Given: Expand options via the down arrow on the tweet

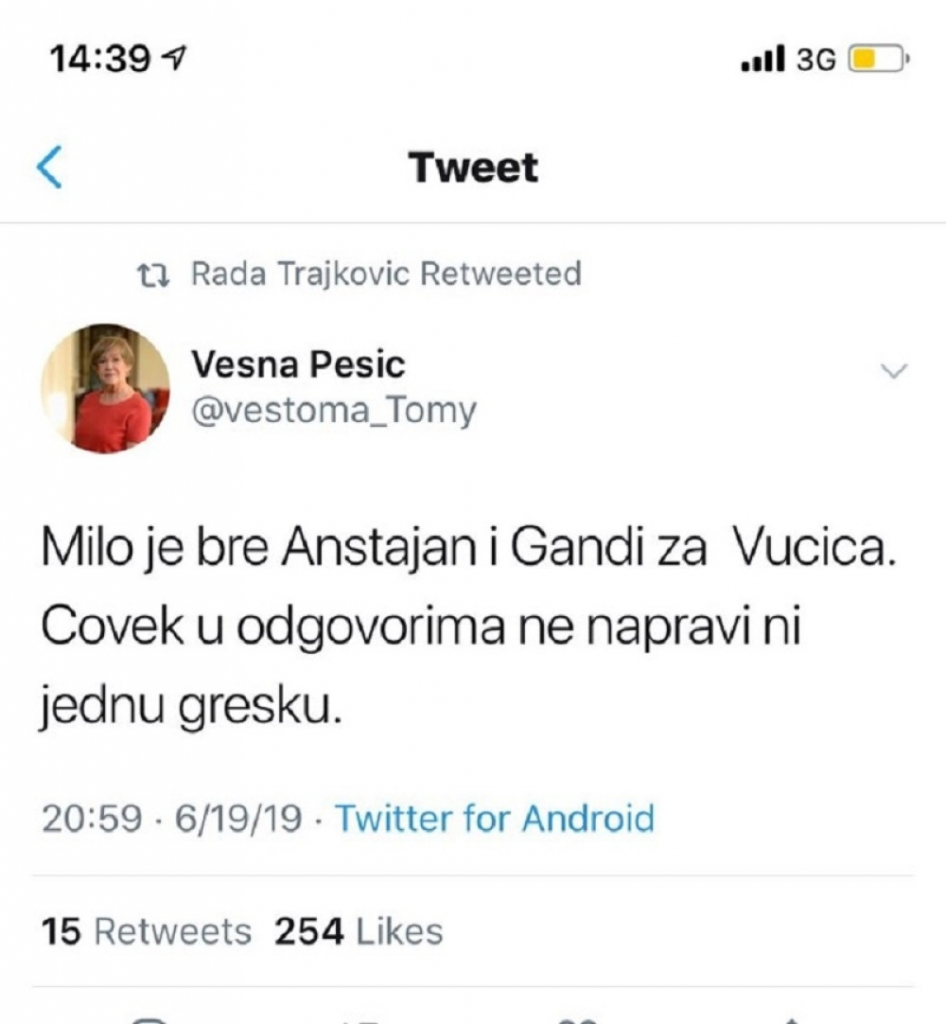Looking at the screenshot, I should (893, 372).
